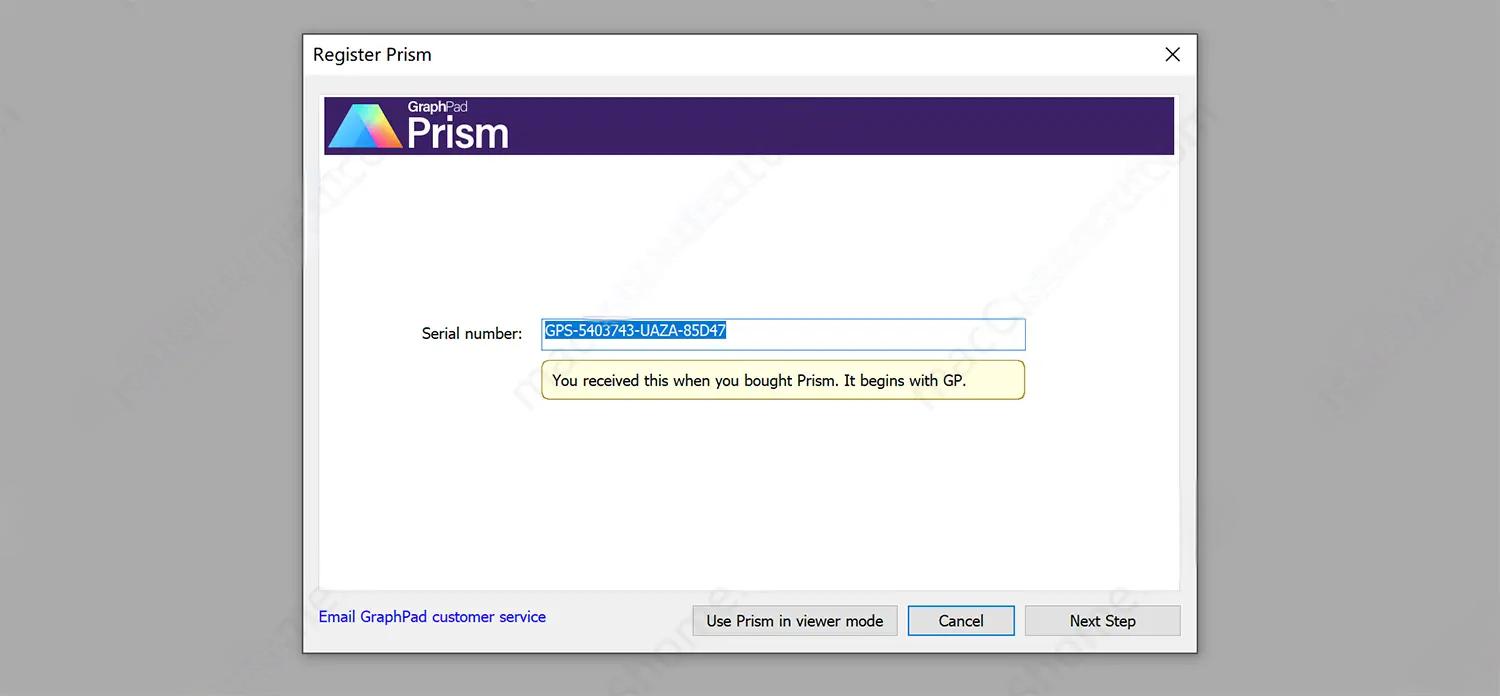Proceed with the Next Step button
1500x696 pixels.
(1102, 621)
